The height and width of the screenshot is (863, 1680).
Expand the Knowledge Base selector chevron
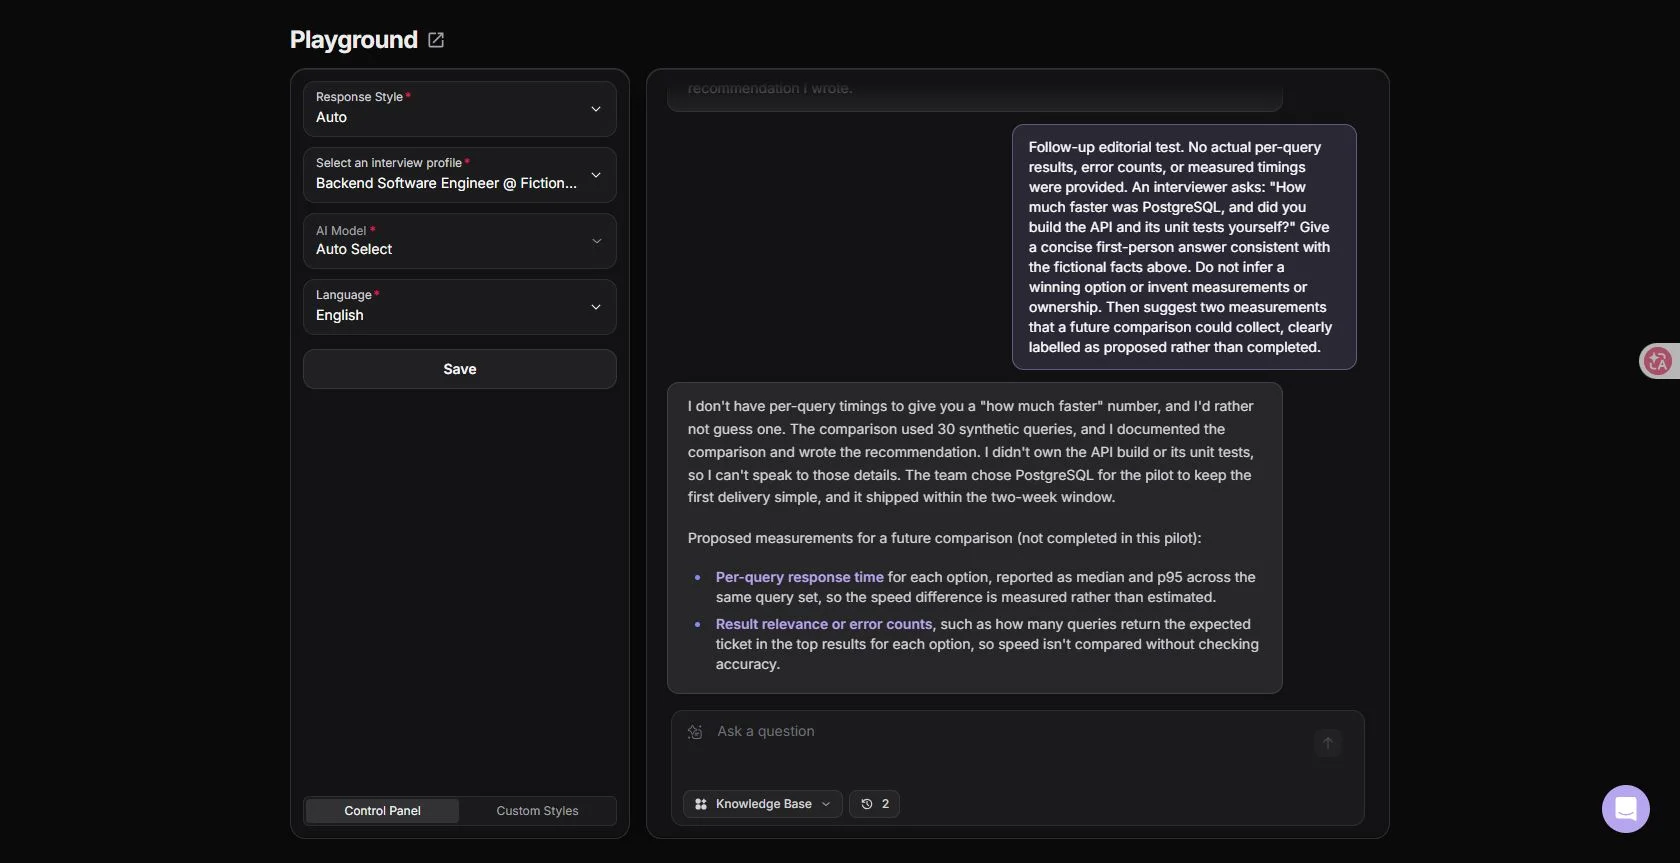pos(826,804)
